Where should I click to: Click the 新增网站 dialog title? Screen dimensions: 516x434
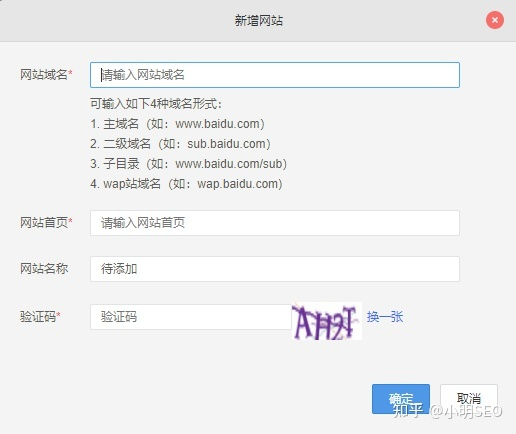tap(259, 21)
